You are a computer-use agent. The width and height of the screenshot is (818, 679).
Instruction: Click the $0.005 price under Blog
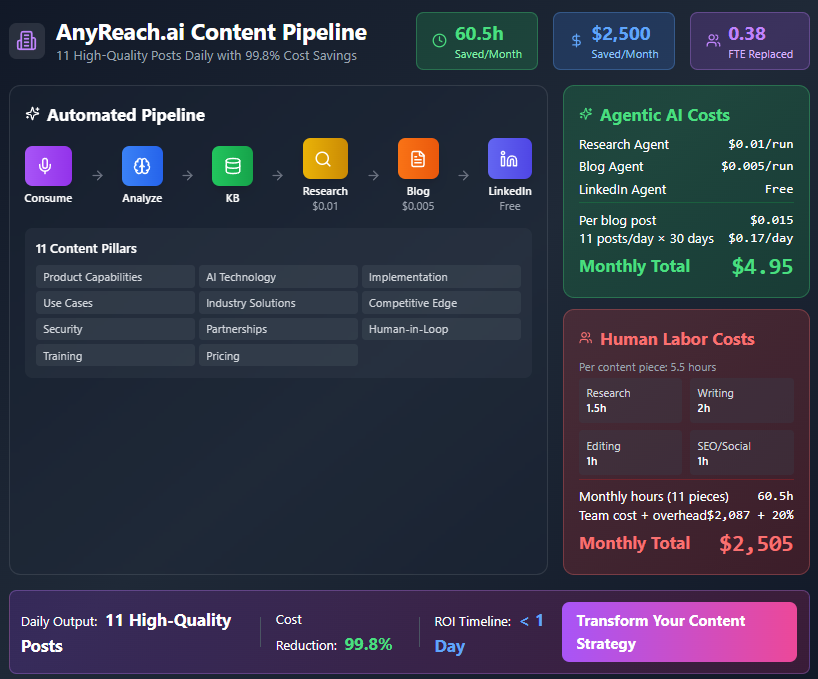(418, 206)
